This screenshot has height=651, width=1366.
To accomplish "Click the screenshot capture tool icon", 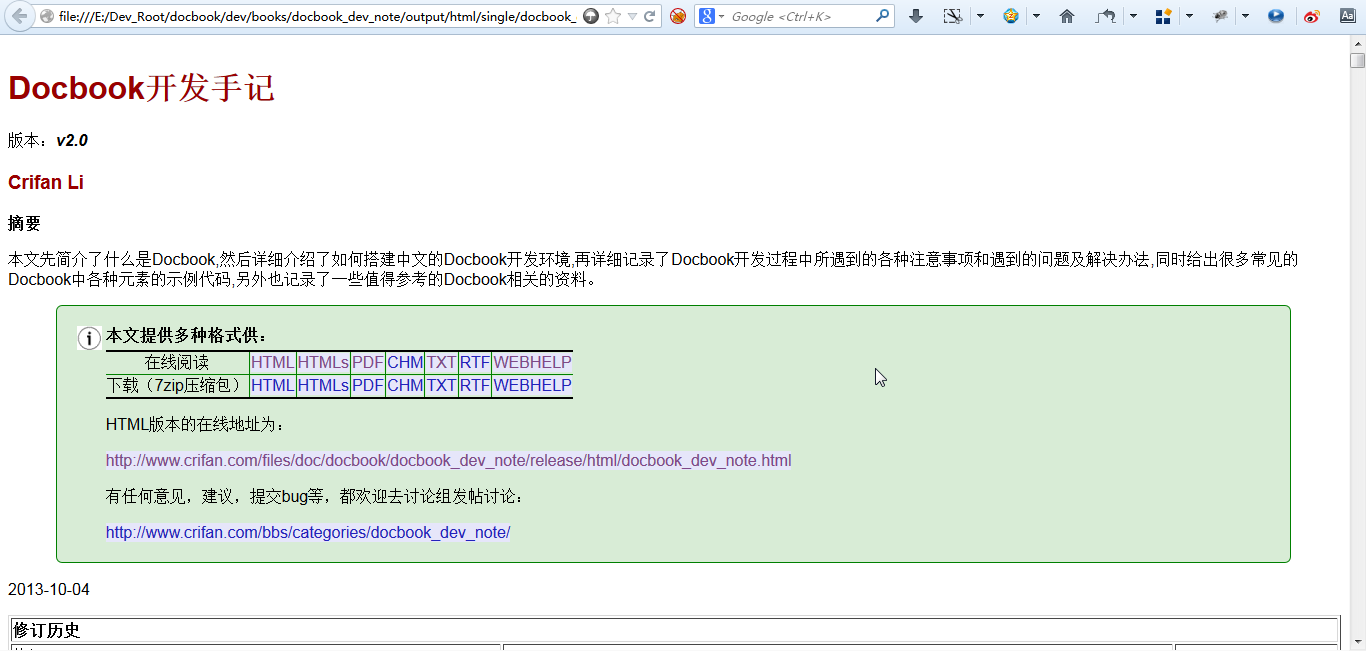I will click(x=953, y=16).
